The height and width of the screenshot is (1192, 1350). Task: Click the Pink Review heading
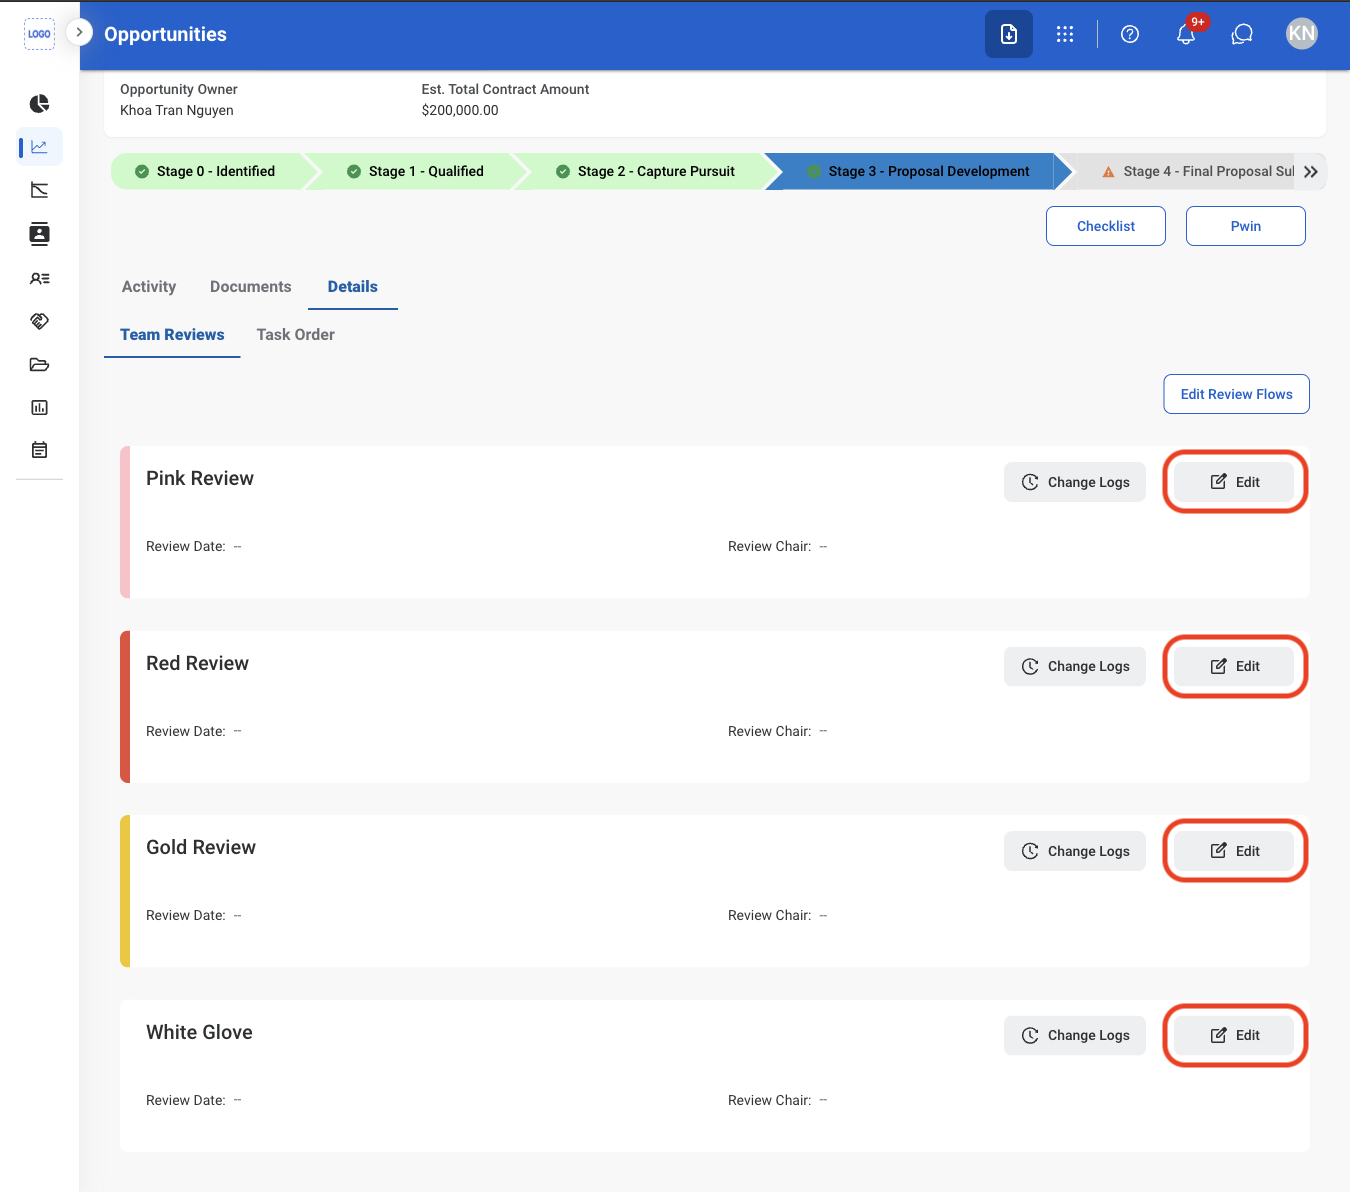pyautogui.click(x=200, y=479)
